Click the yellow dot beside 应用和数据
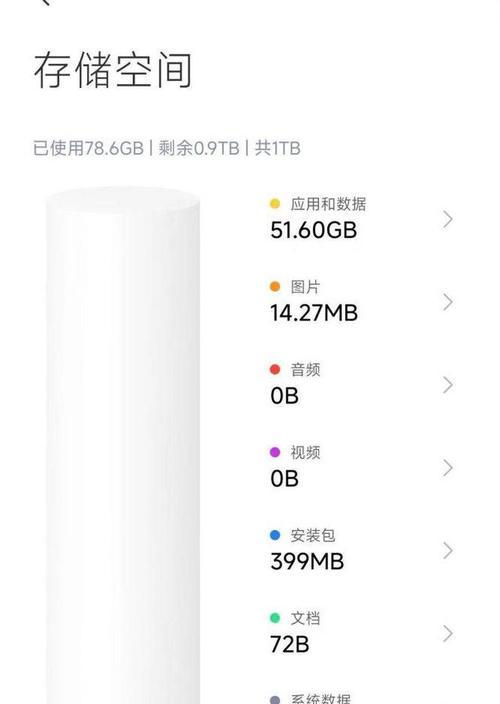This screenshot has width=500, height=704. [x=275, y=204]
